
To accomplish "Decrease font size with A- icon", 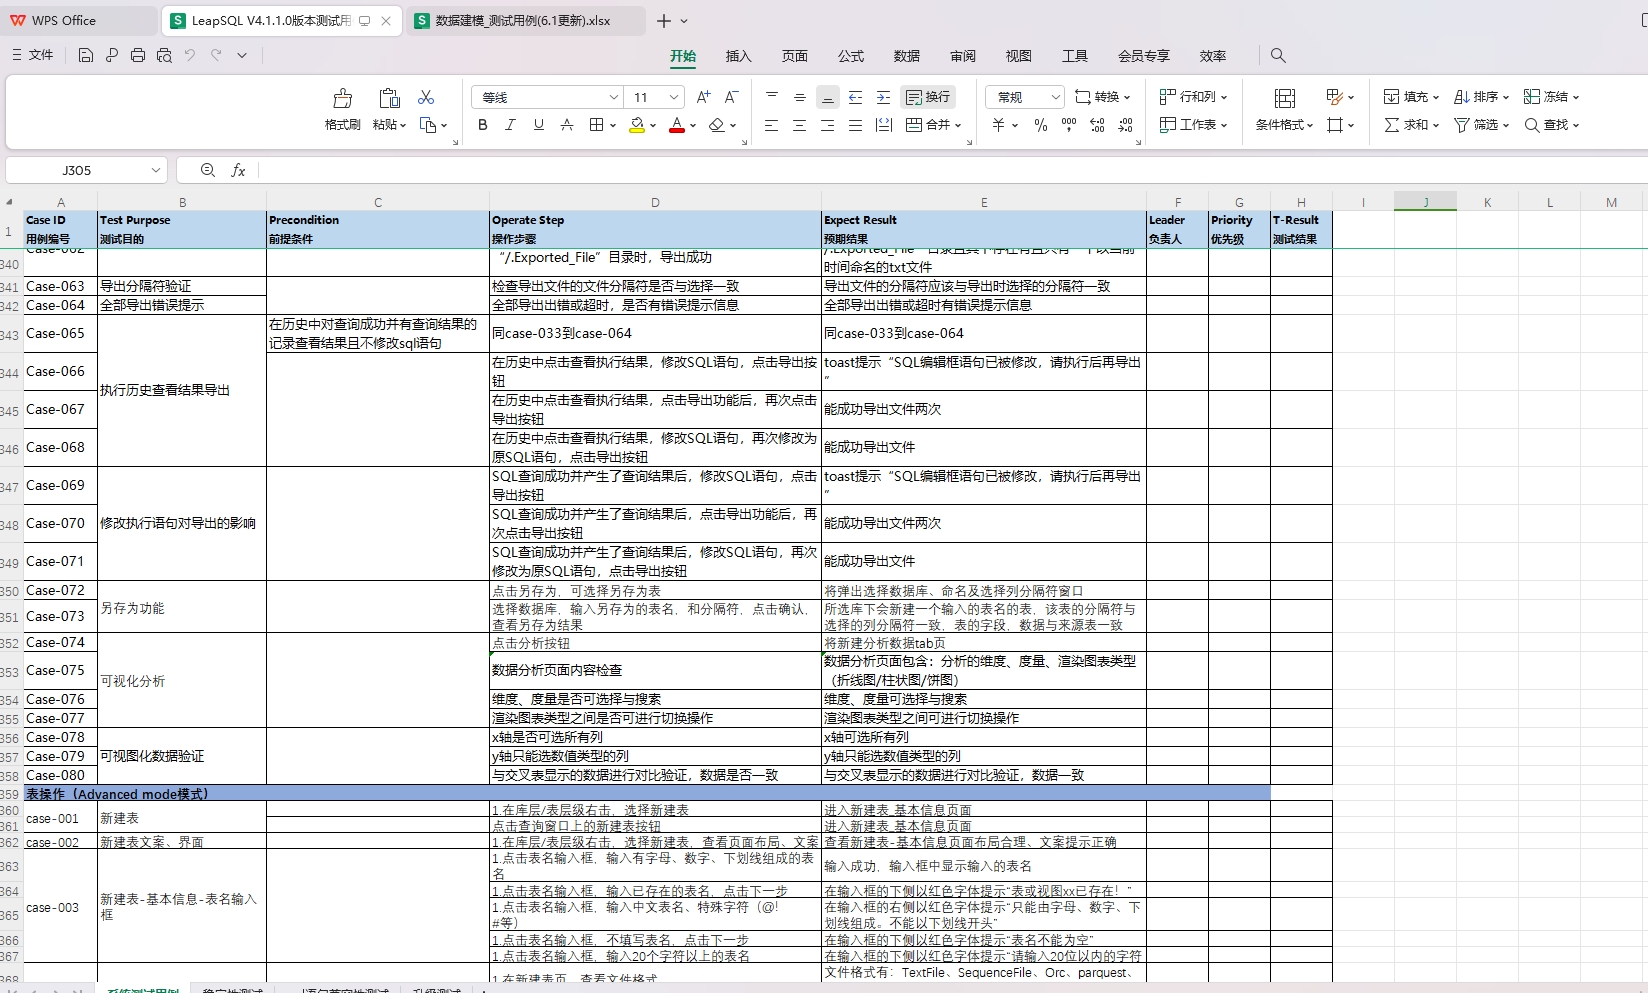I will [x=731, y=97].
